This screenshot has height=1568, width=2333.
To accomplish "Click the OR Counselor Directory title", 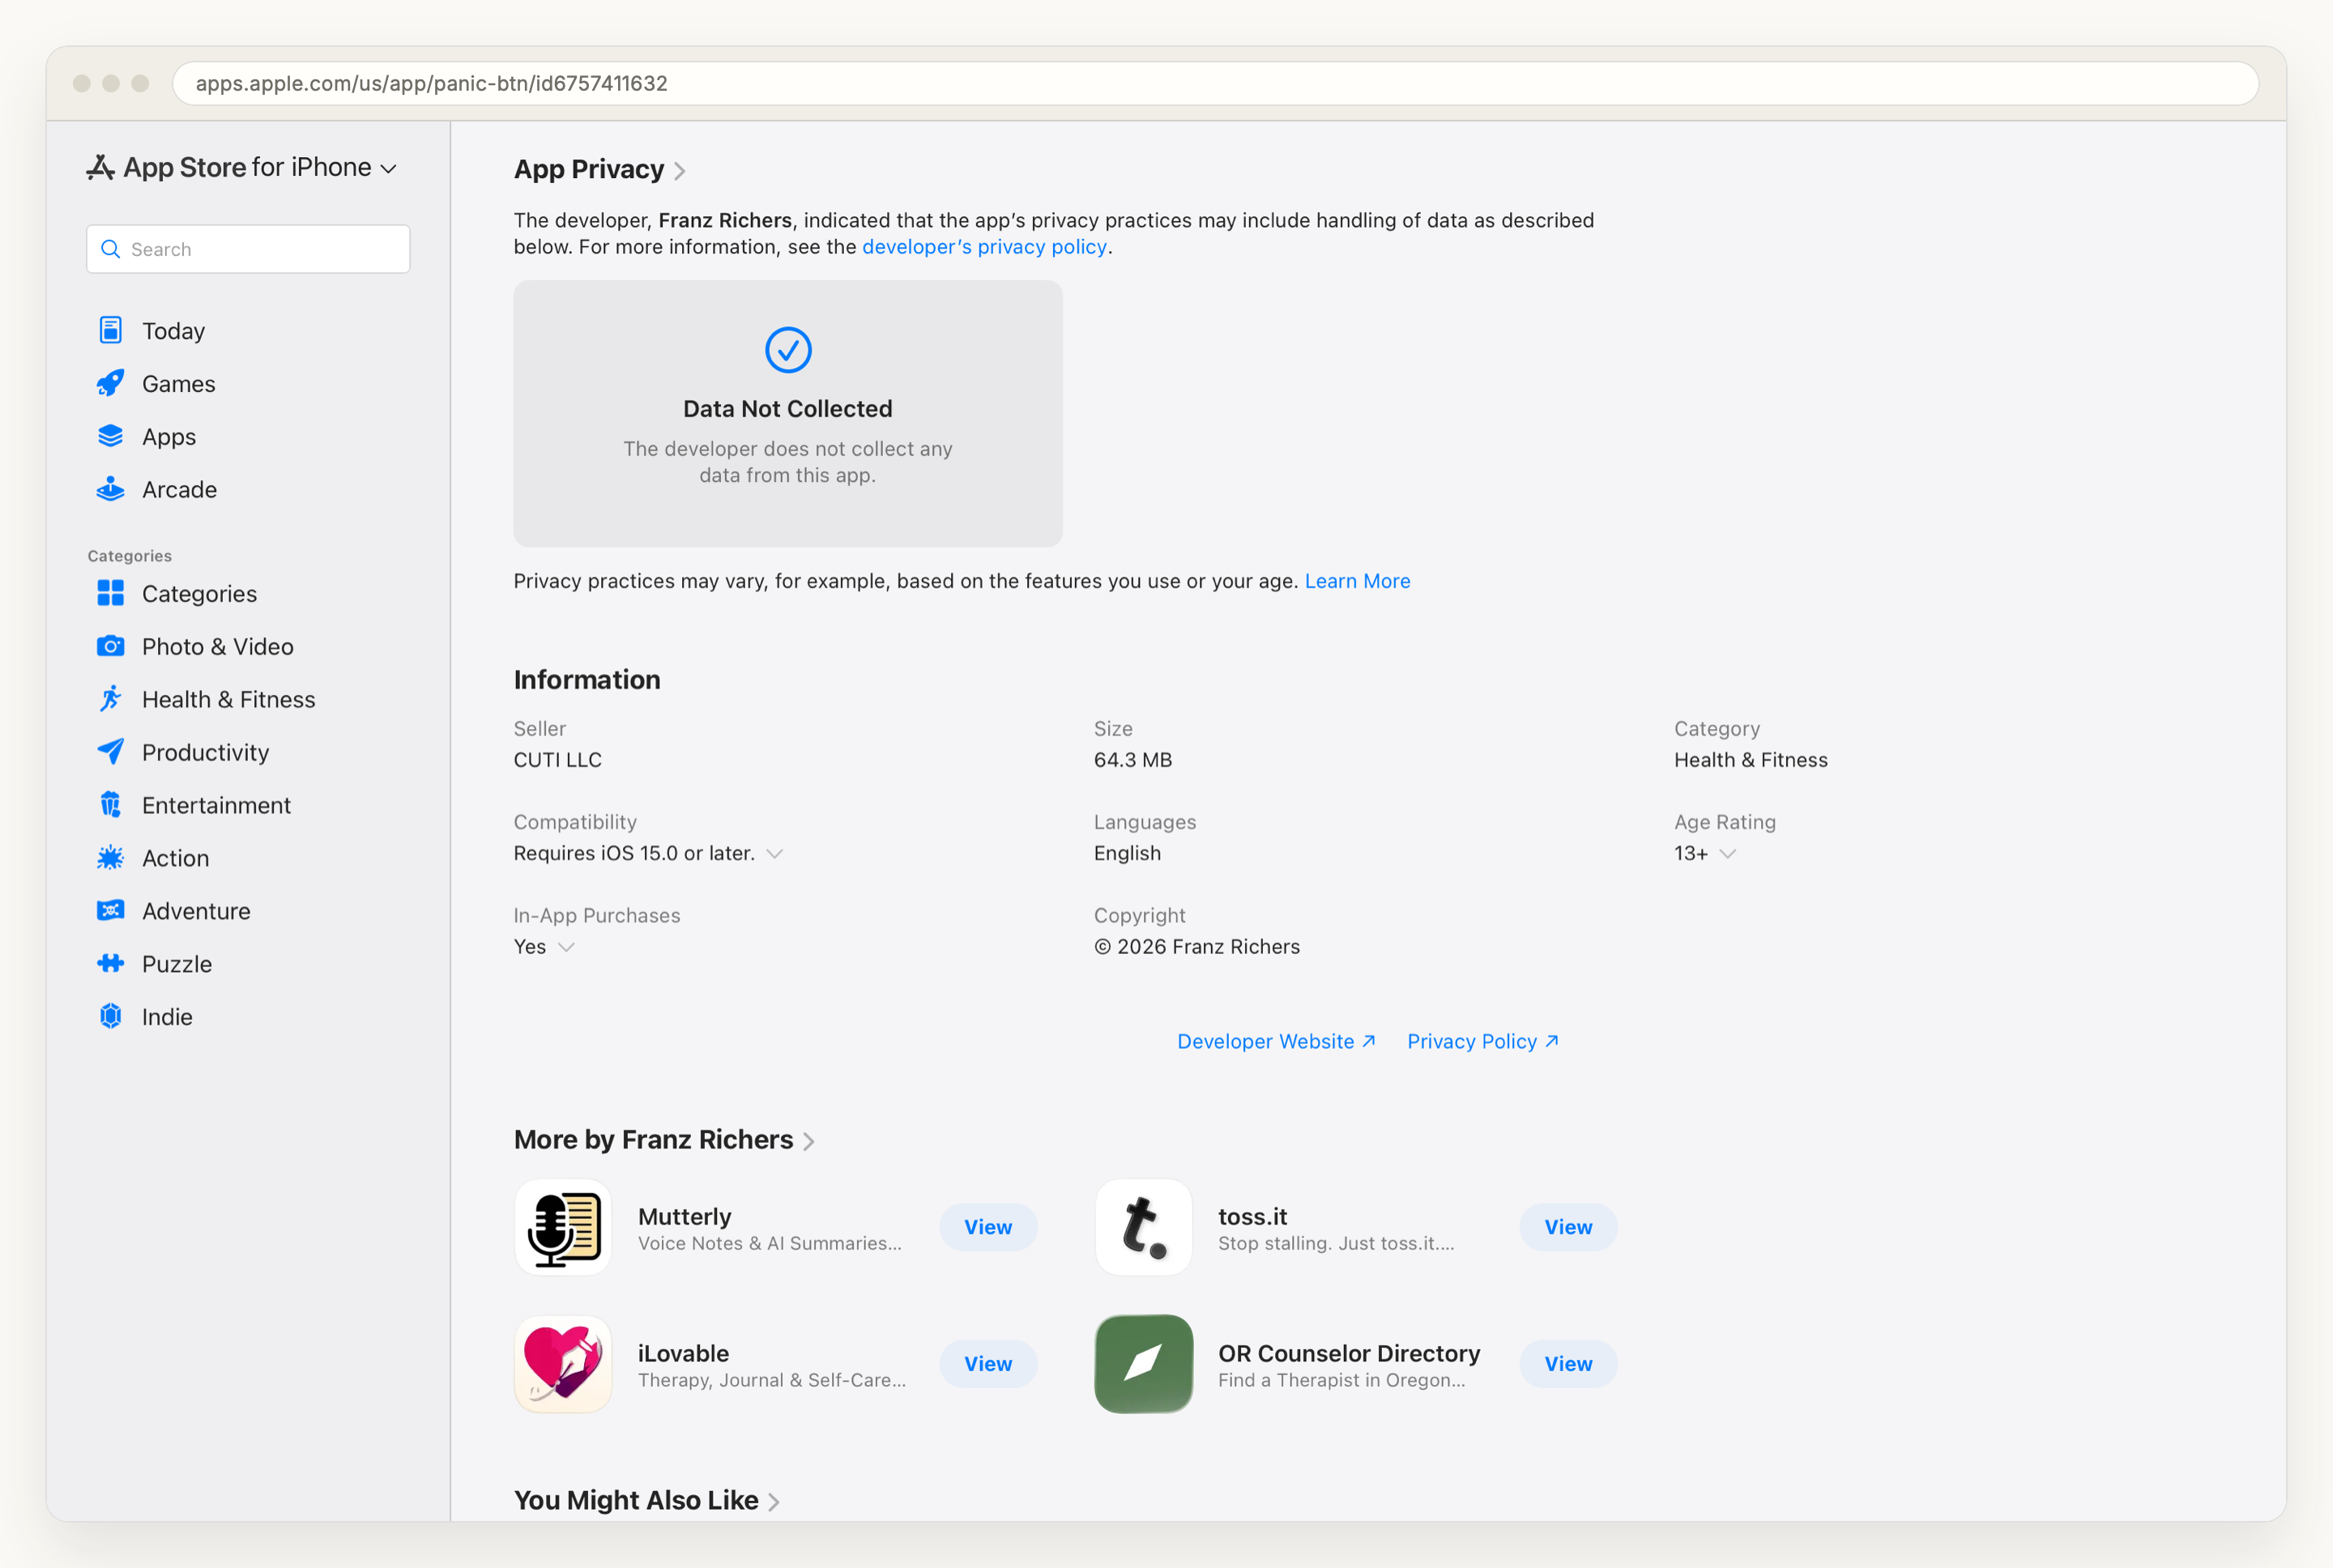I will tap(1349, 1354).
